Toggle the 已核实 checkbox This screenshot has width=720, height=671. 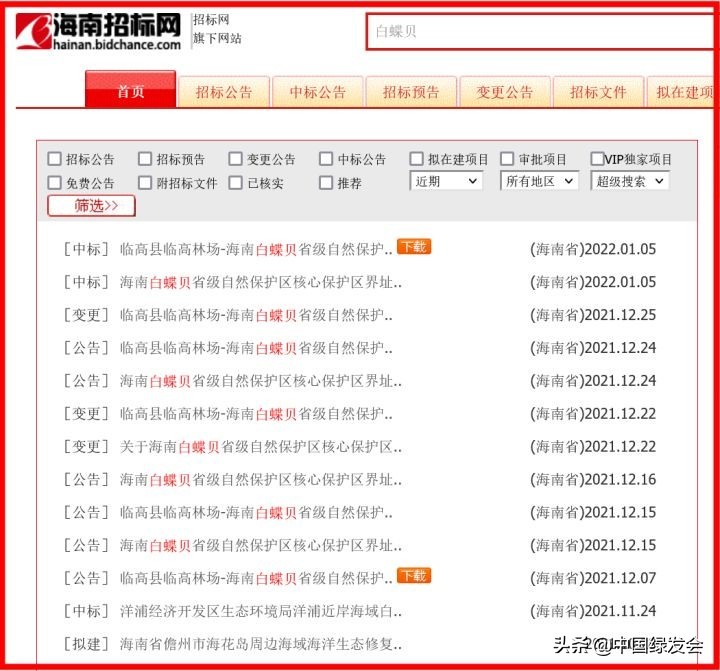click(236, 183)
